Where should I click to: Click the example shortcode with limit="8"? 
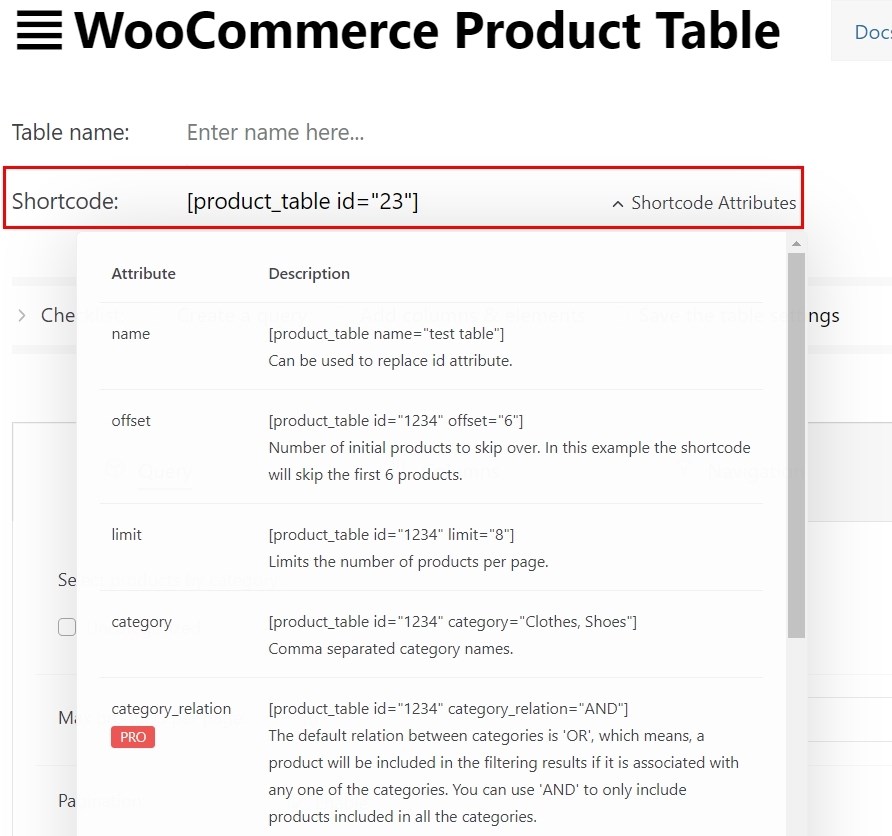(x=391, y=535)
